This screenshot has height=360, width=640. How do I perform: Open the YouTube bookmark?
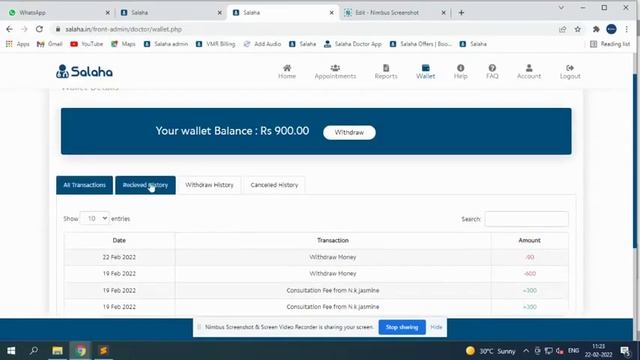87,44
